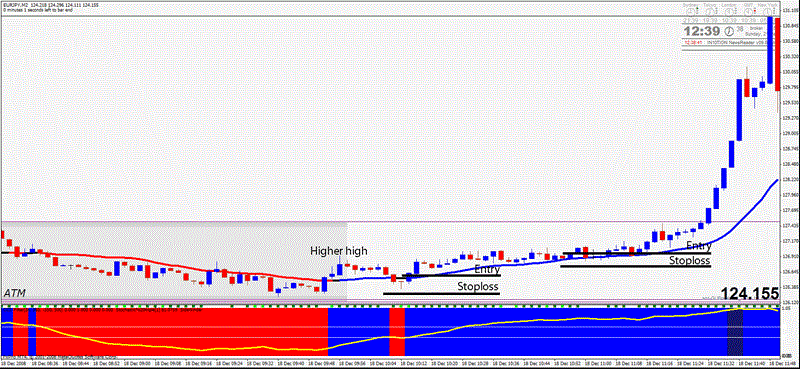
Task: Click the News Reader countdown row
Action: (726, 42)
